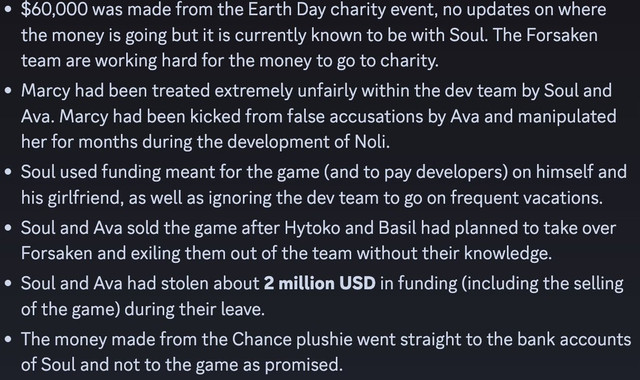Click the bullet before "The money made from"
The image size is (640, 380).
tap(8, 340)
